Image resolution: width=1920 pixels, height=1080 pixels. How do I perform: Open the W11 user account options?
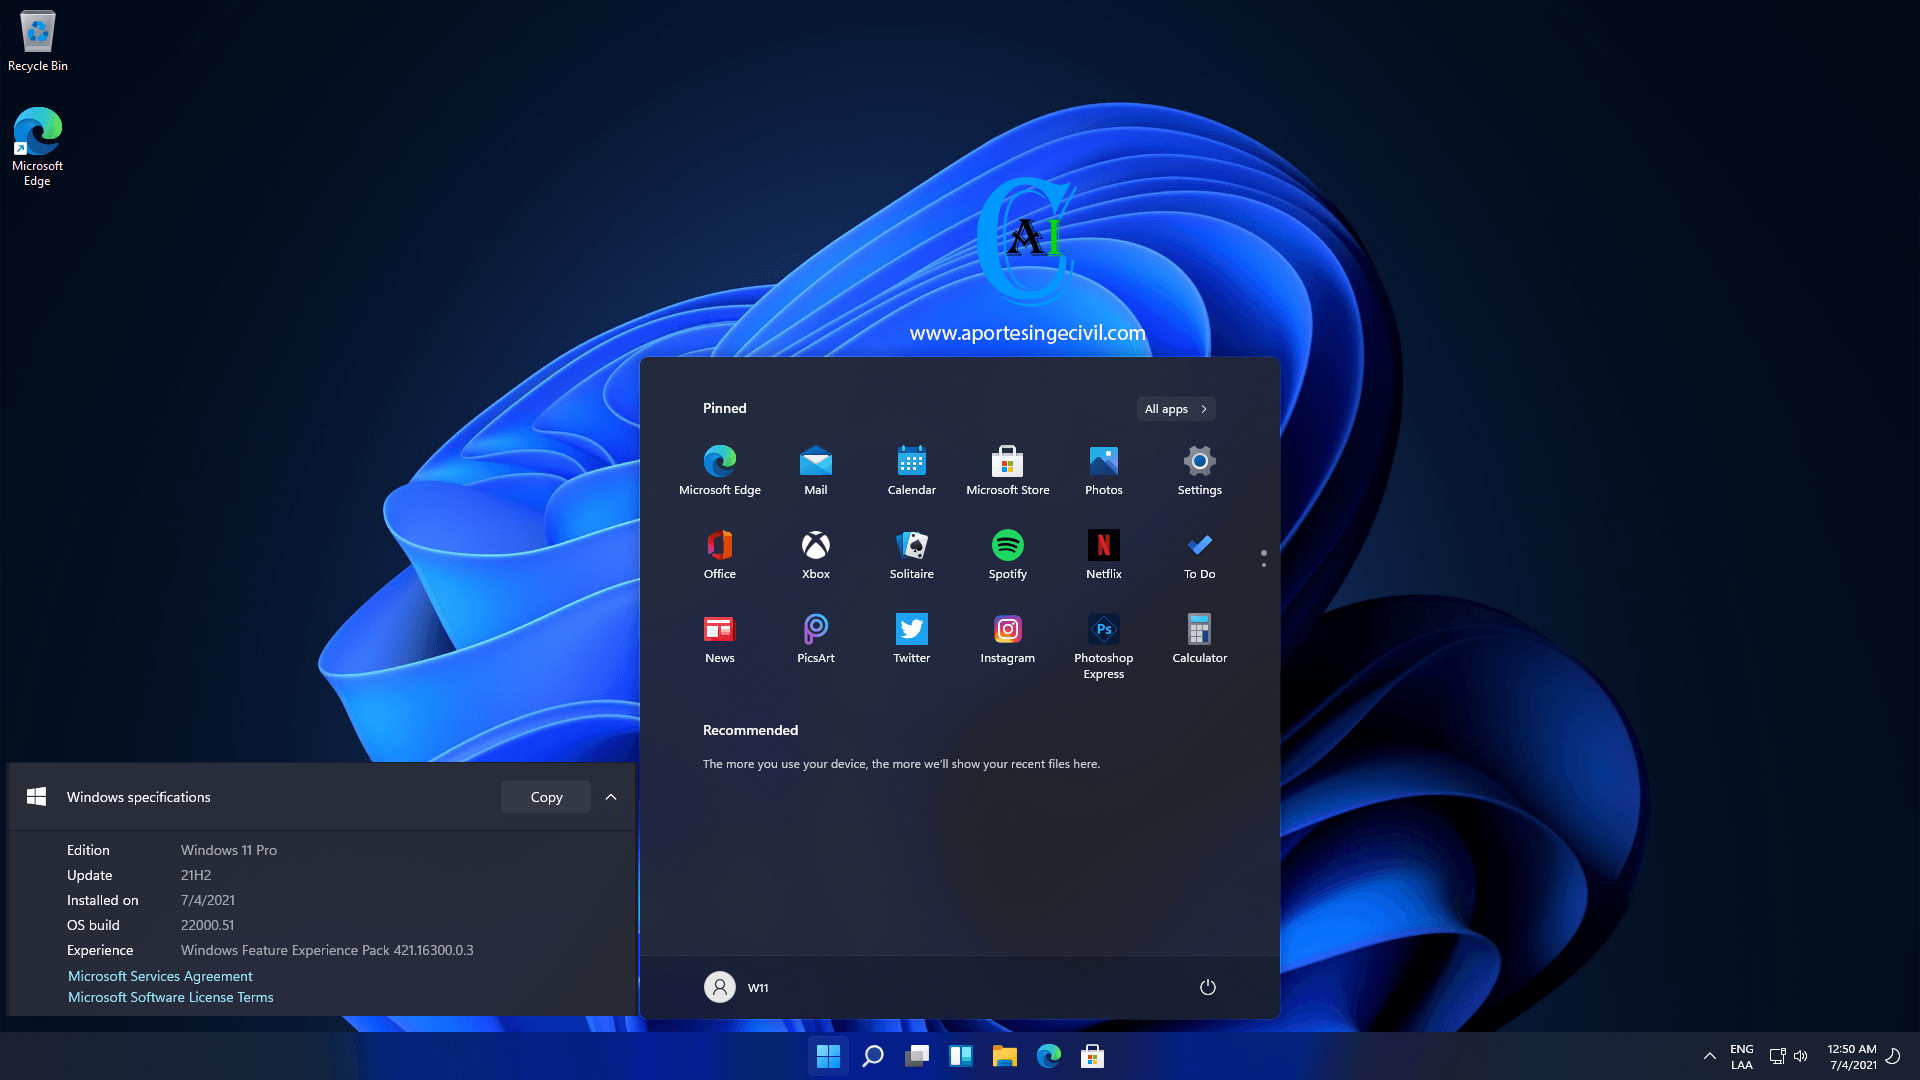click(737, 987)
